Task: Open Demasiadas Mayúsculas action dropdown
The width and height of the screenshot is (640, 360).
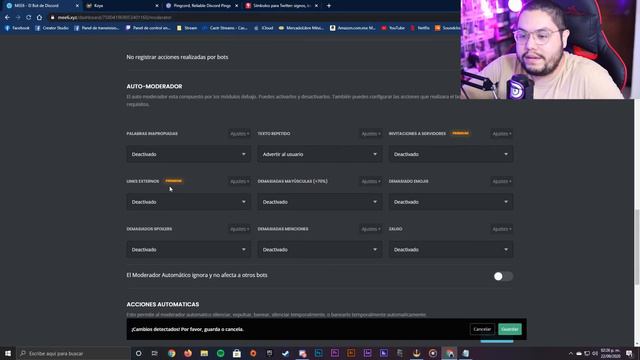Action: click(320, 202)
